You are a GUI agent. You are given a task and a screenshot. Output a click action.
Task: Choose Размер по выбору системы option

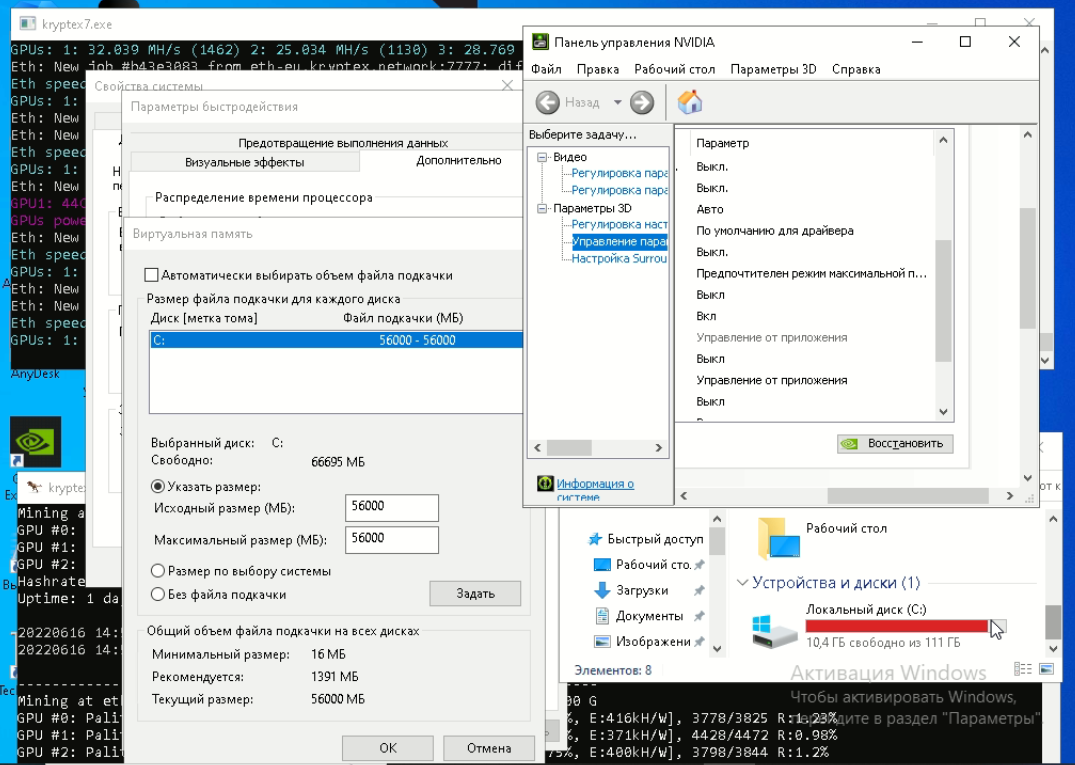pos(158,570)
